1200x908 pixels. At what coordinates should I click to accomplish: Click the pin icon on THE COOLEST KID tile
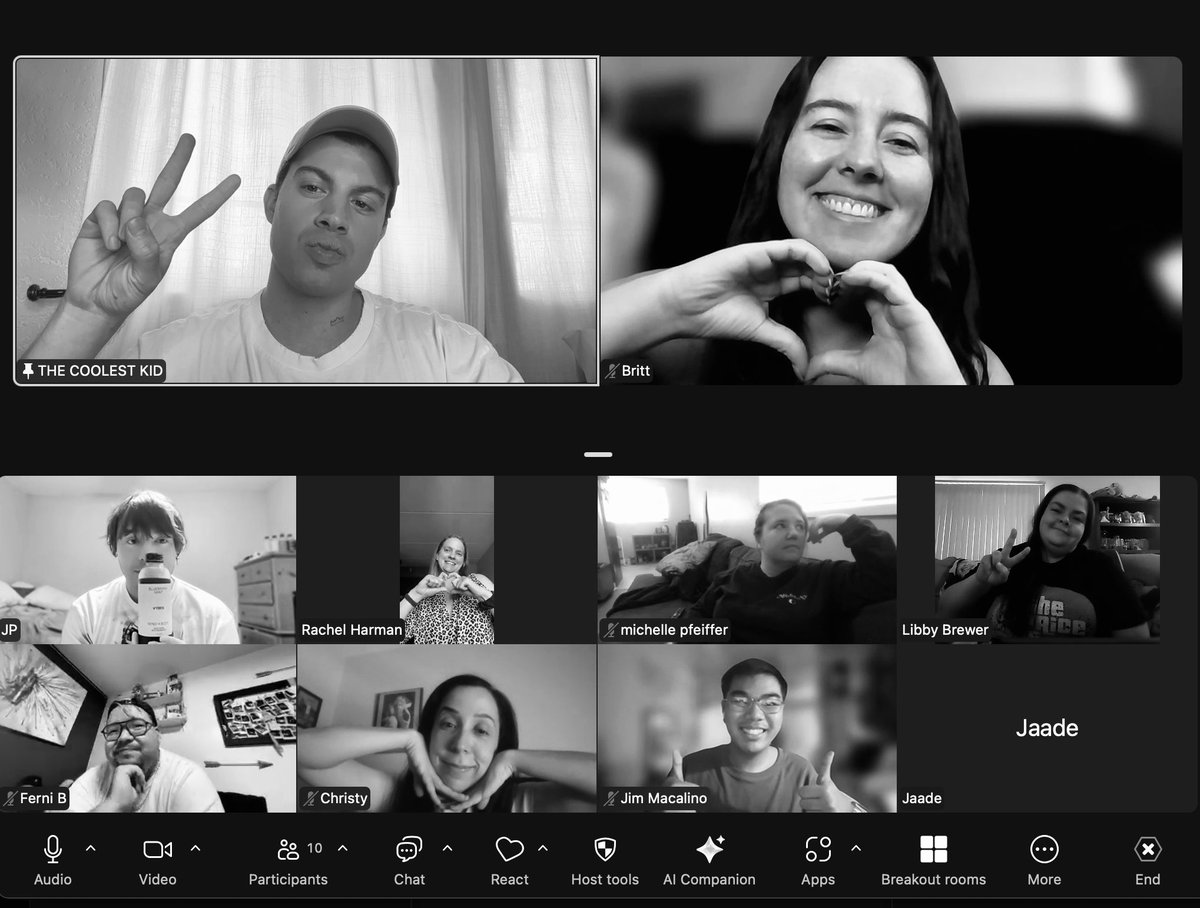click(x=28, y=370)
